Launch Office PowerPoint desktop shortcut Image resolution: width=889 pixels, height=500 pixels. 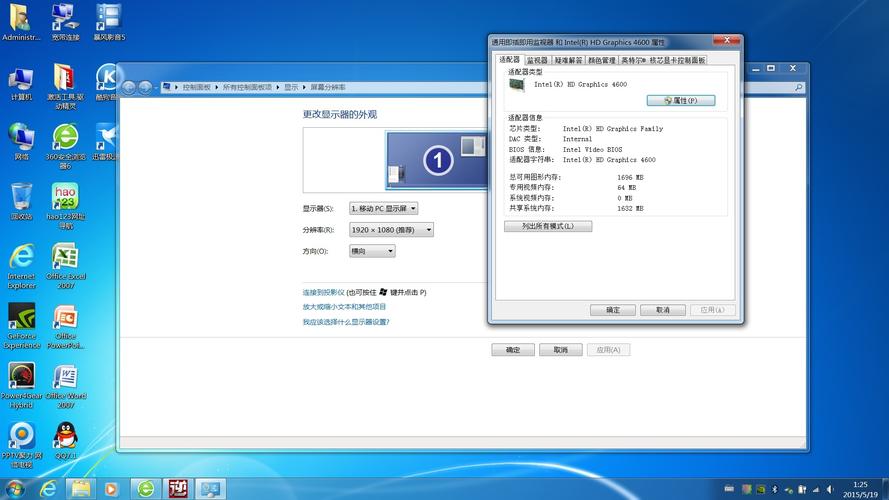pos(65,326)
